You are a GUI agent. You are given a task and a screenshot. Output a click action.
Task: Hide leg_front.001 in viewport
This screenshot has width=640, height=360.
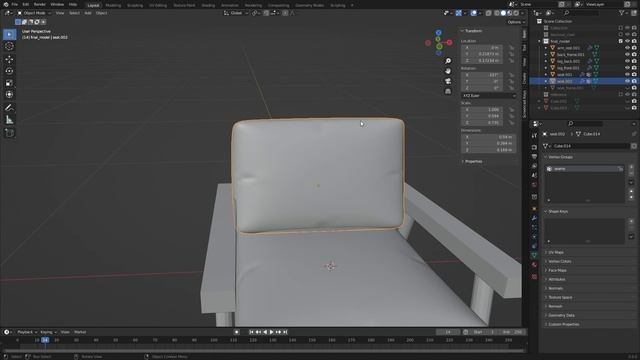tap(627, 68)
